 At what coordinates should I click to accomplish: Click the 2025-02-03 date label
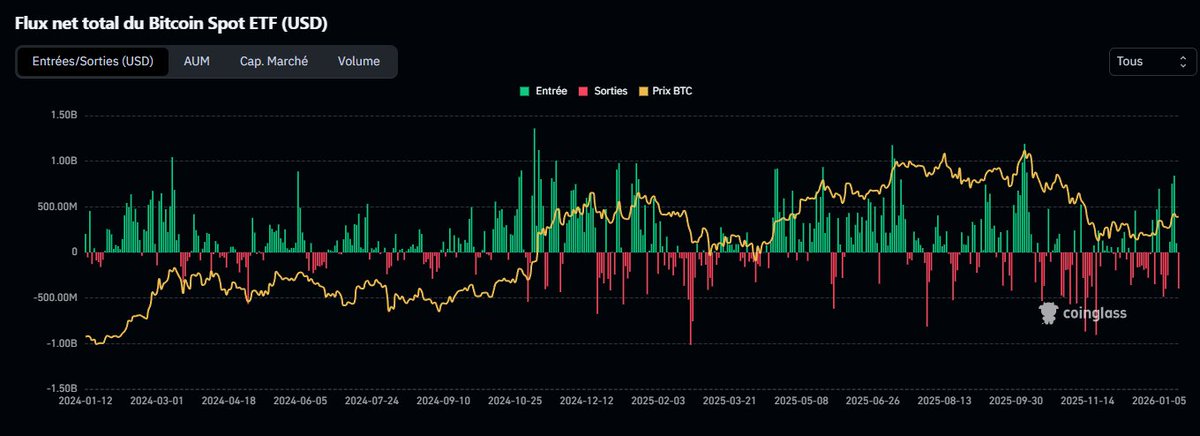point(657,401)
